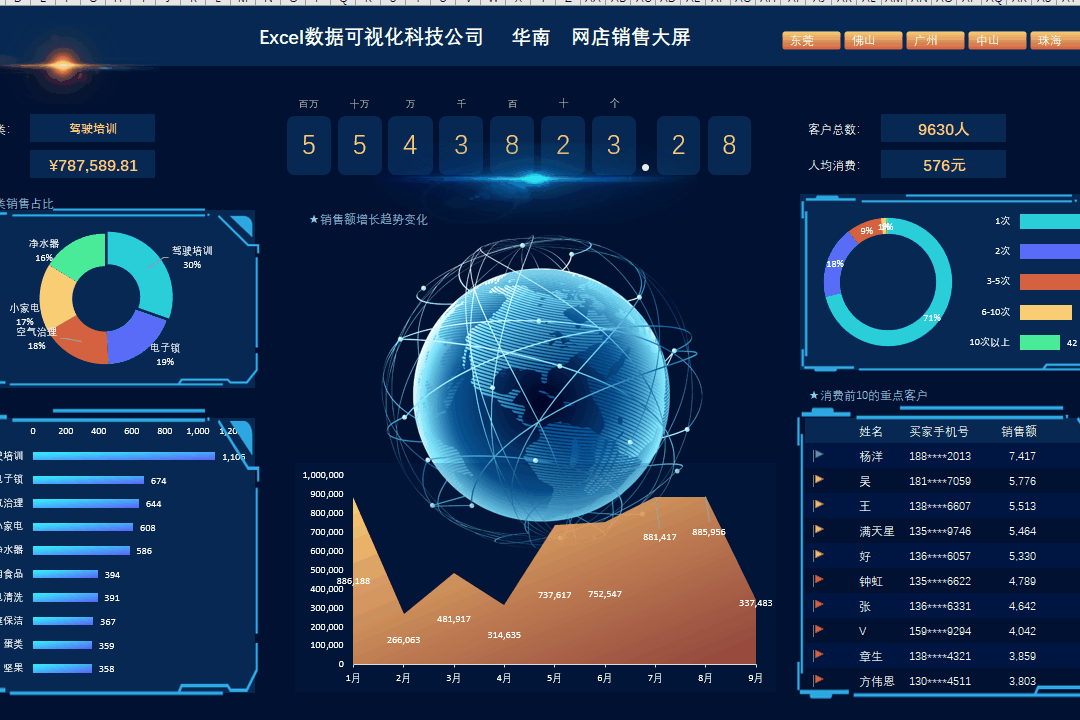
Task: Click the star before 销售额增长趋势变化 title
Action: (x=314, y=220)
